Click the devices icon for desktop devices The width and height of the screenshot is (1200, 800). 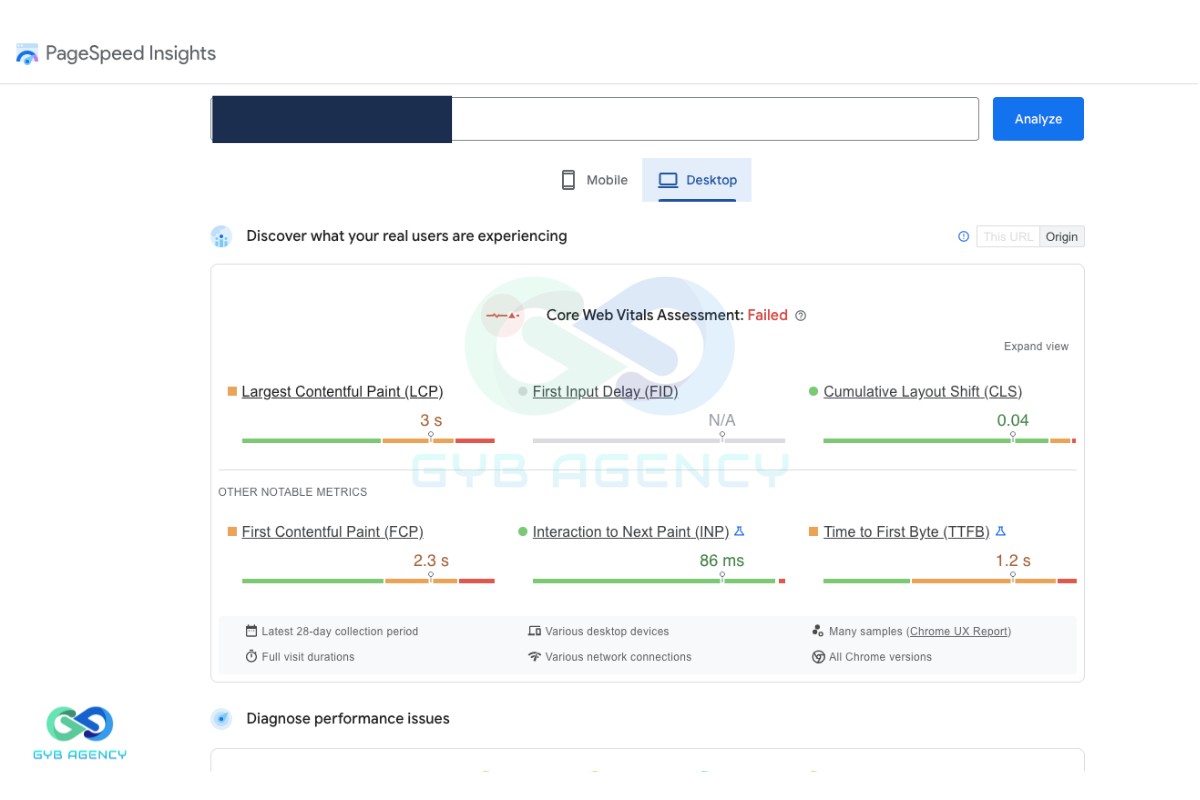pyautogui.click(x=534, y=631)
